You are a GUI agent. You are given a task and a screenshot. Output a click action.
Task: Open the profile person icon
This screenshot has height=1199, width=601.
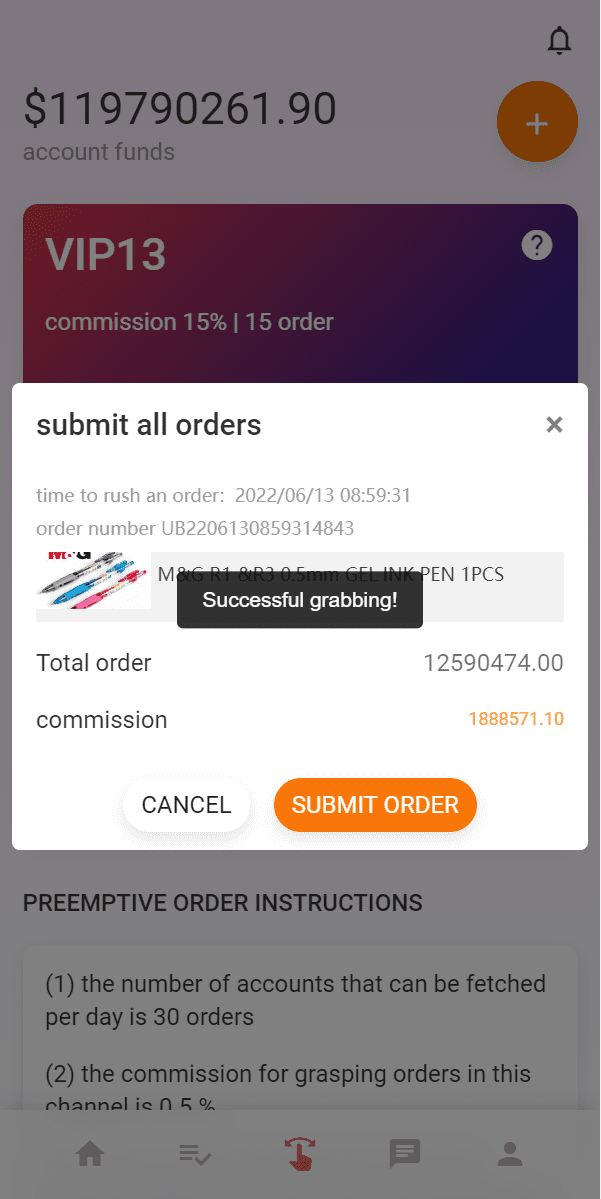510,1155
